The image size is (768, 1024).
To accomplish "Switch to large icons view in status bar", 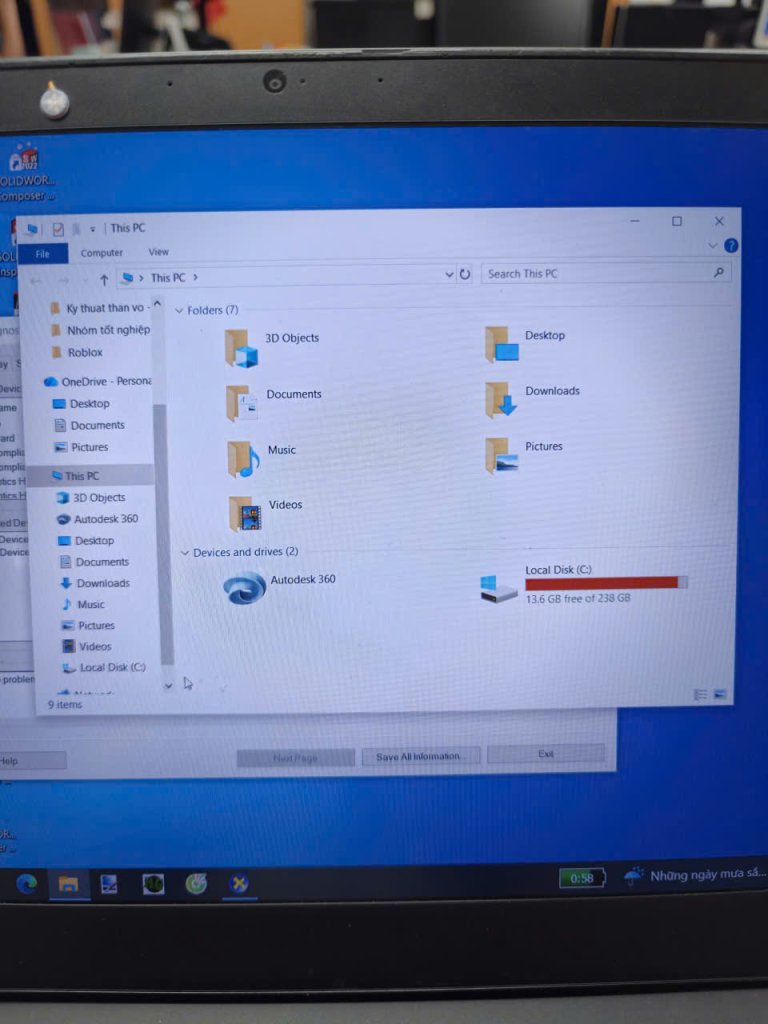I will (720, 694).
